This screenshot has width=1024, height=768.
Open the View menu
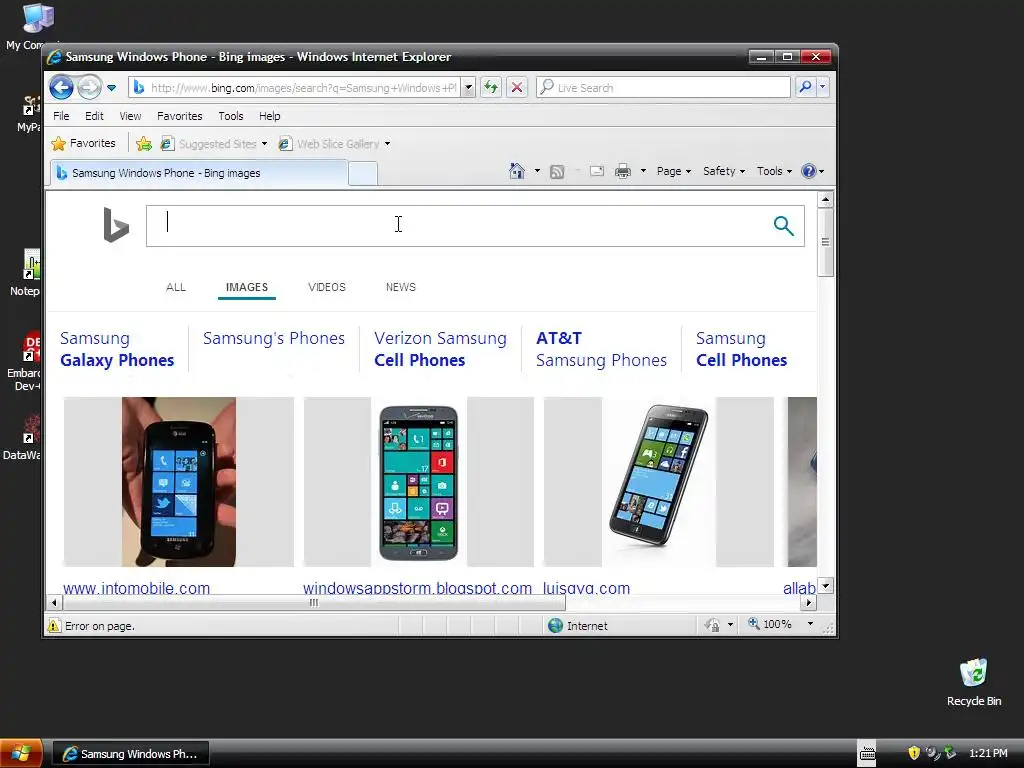(130, 116)
